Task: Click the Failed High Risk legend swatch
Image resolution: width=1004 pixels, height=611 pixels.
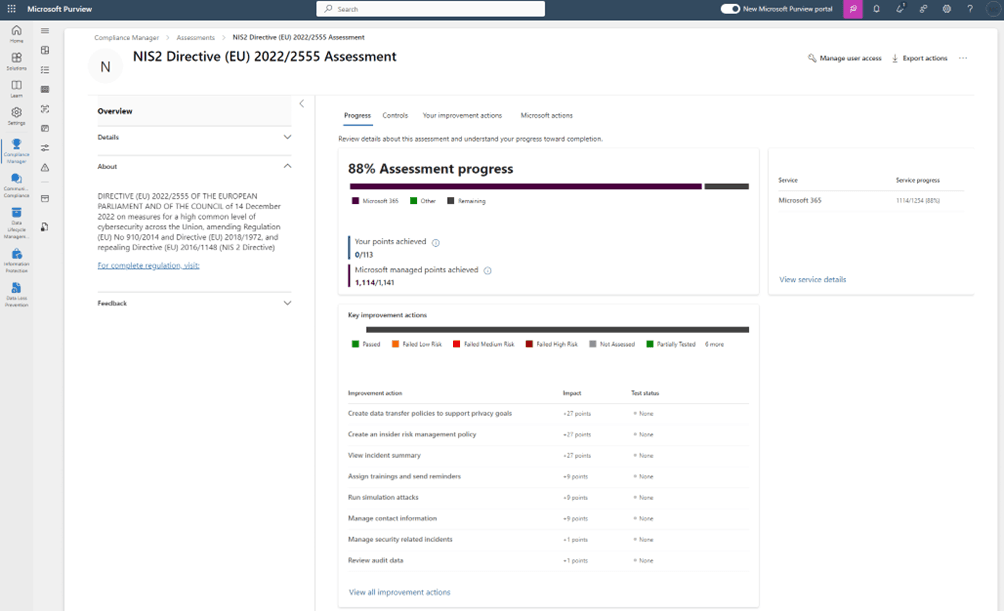Action: pyautogui.click(x=529, y=345)
